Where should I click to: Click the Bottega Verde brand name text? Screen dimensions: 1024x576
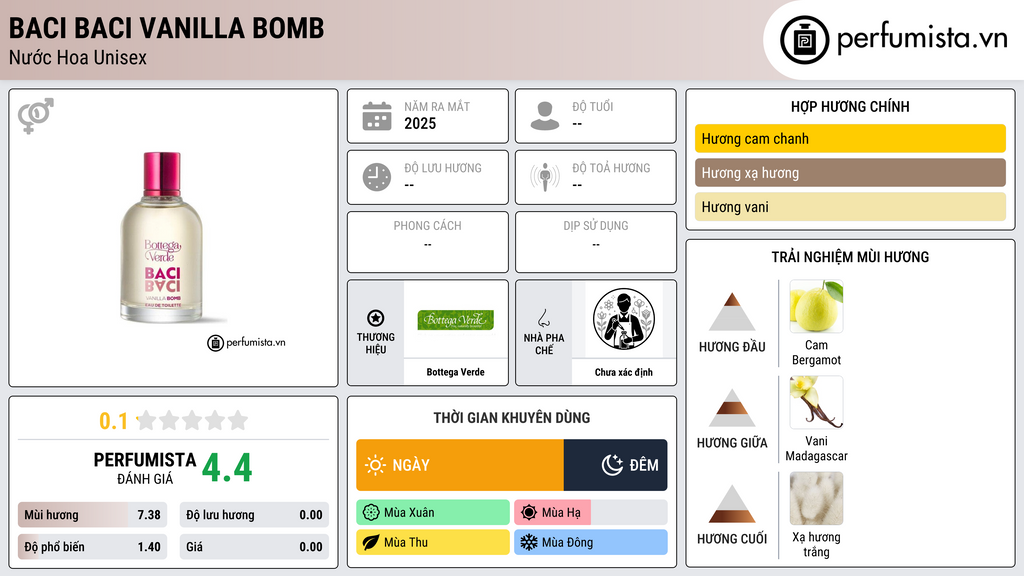455,372
